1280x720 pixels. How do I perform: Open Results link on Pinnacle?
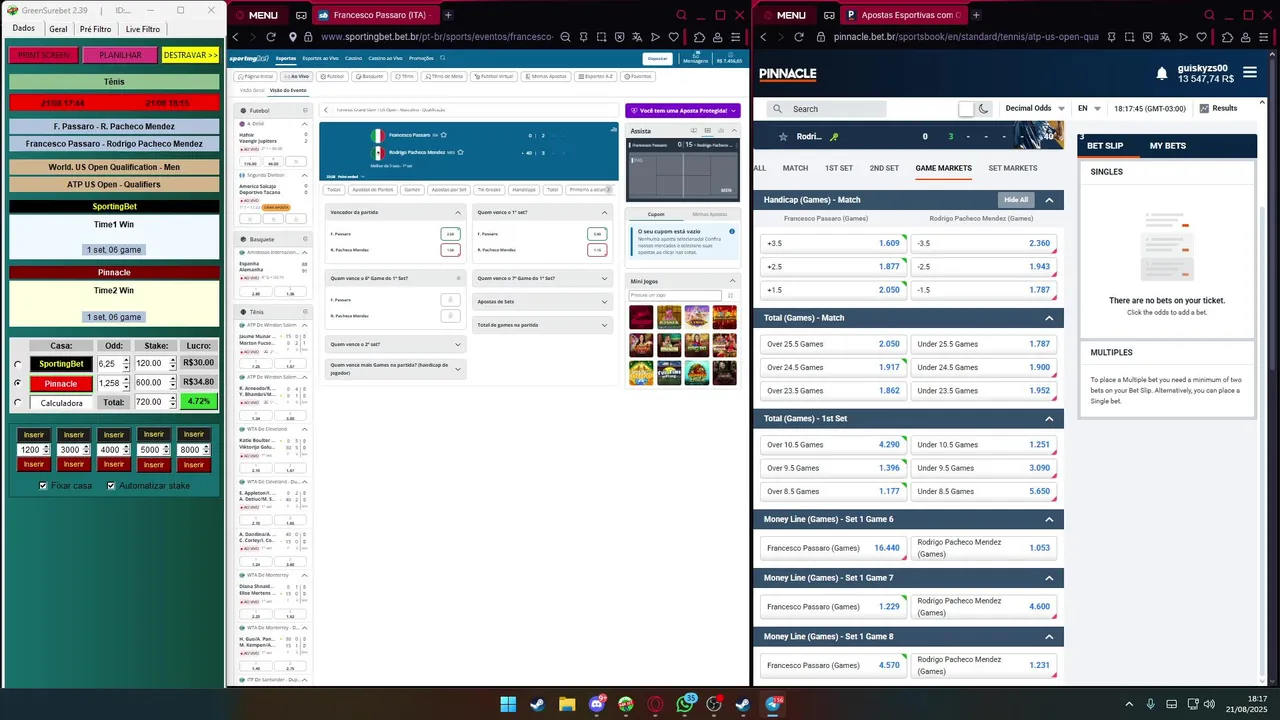(1218, 108)
